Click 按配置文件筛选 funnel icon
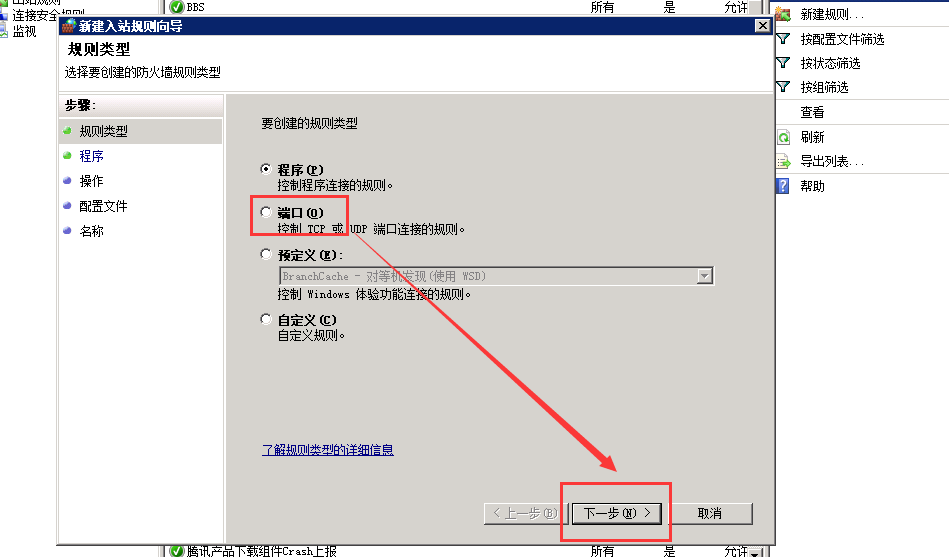The width and height of the screenshot is (949, 557). [783, 39]
